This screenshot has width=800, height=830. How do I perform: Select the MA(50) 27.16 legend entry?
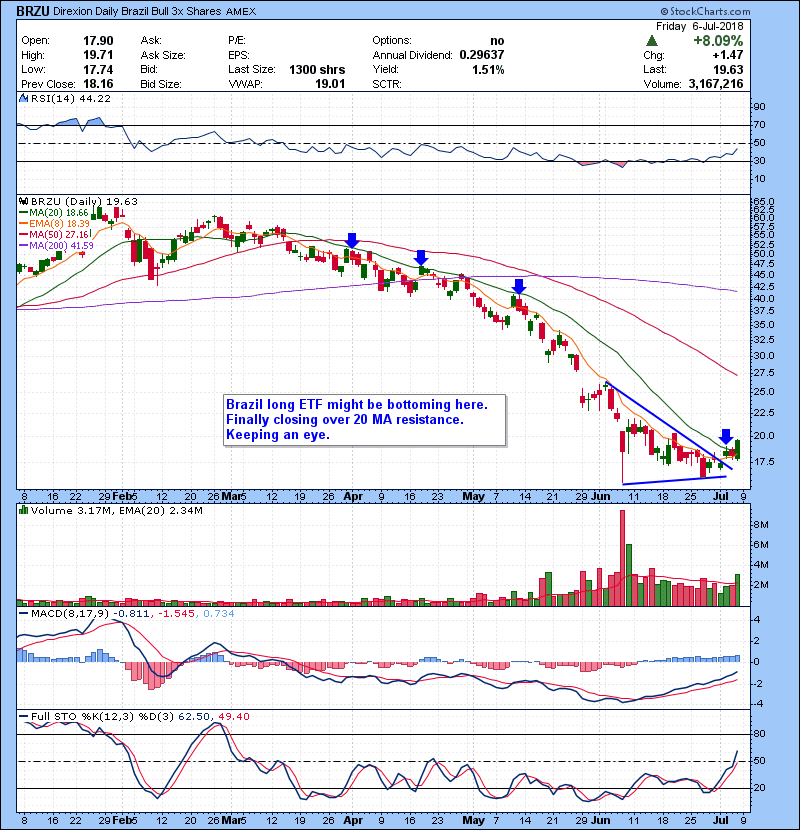pos(54,234)
